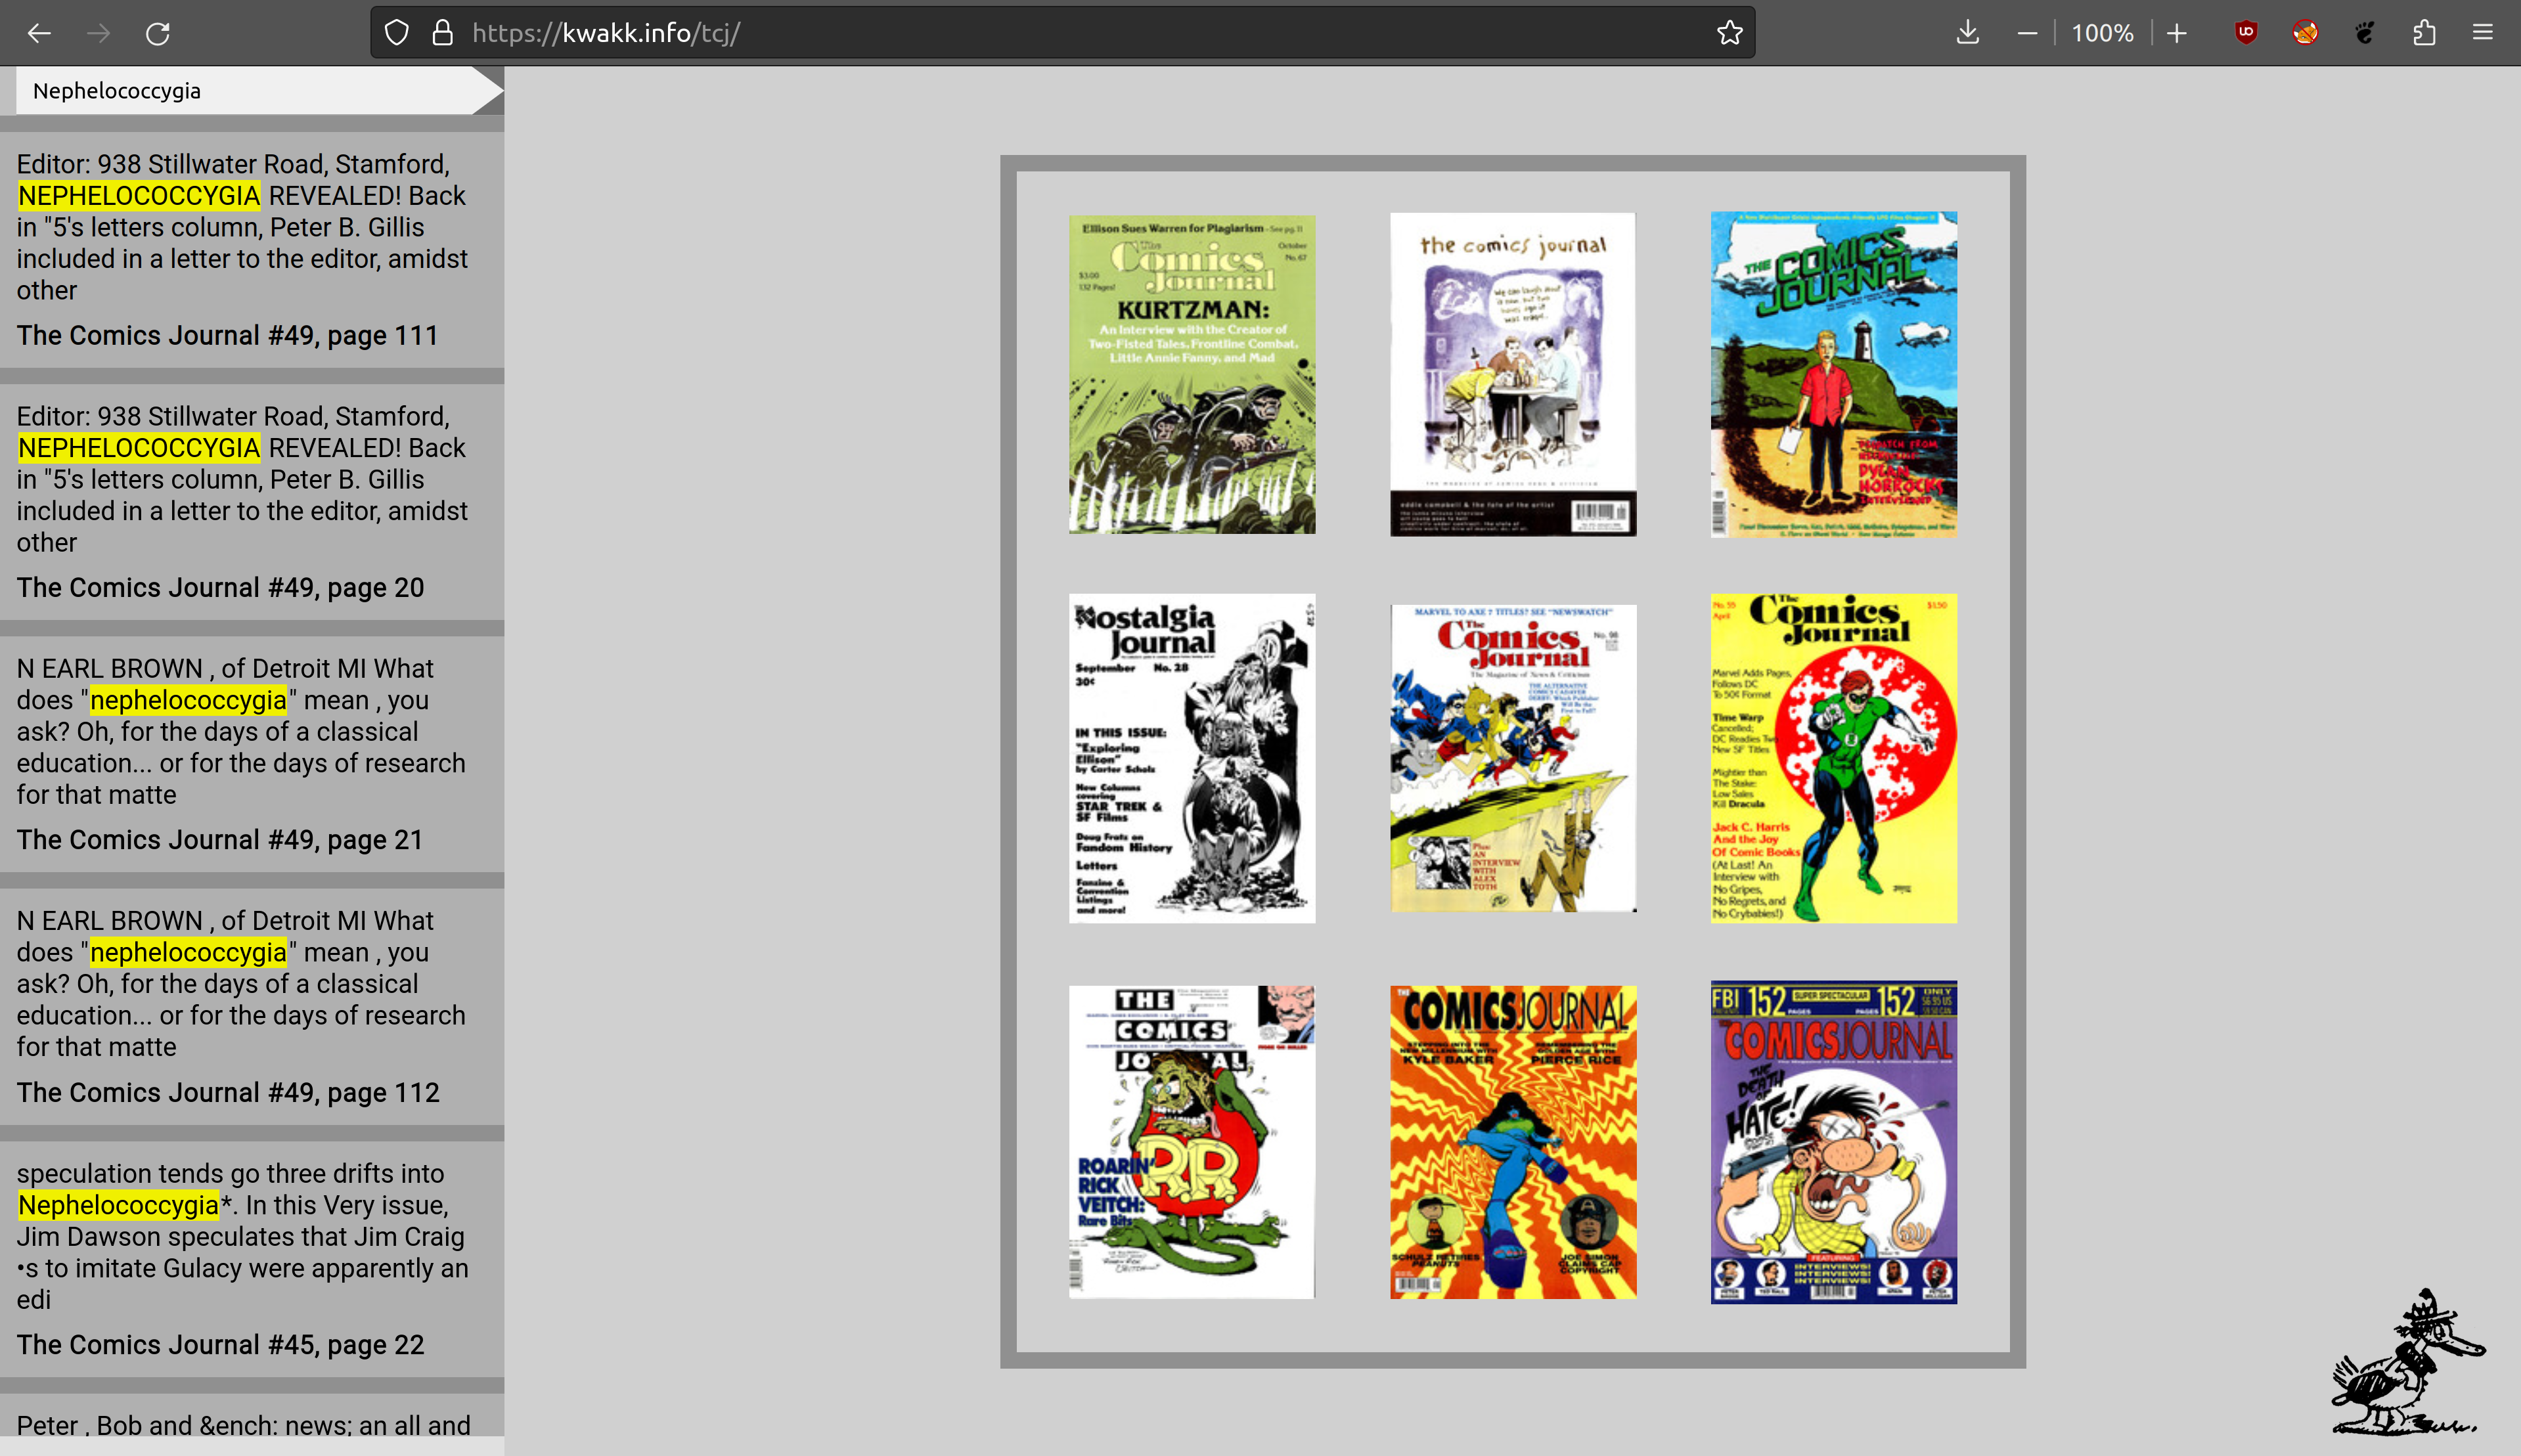Image resolution: width=2521 pixels, height=1456 pixels.
Task: Bookmark this page with the star
Action: pos(1730,33)
